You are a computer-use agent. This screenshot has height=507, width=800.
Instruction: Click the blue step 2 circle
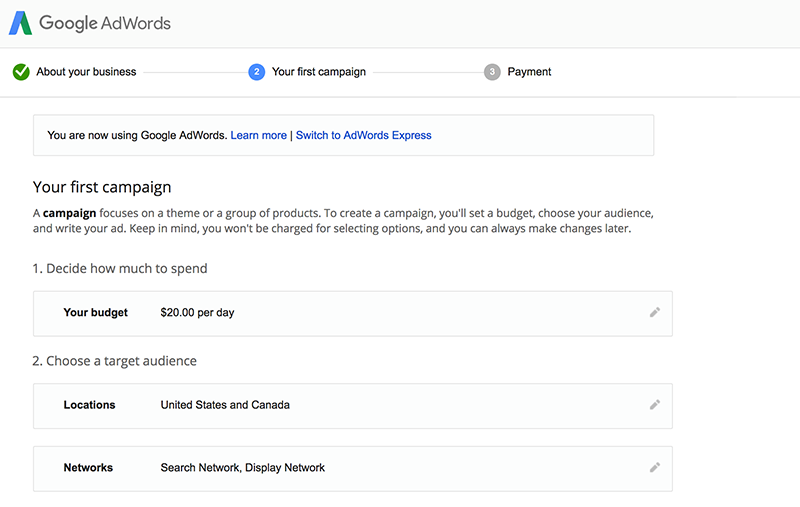coord(256,72)
